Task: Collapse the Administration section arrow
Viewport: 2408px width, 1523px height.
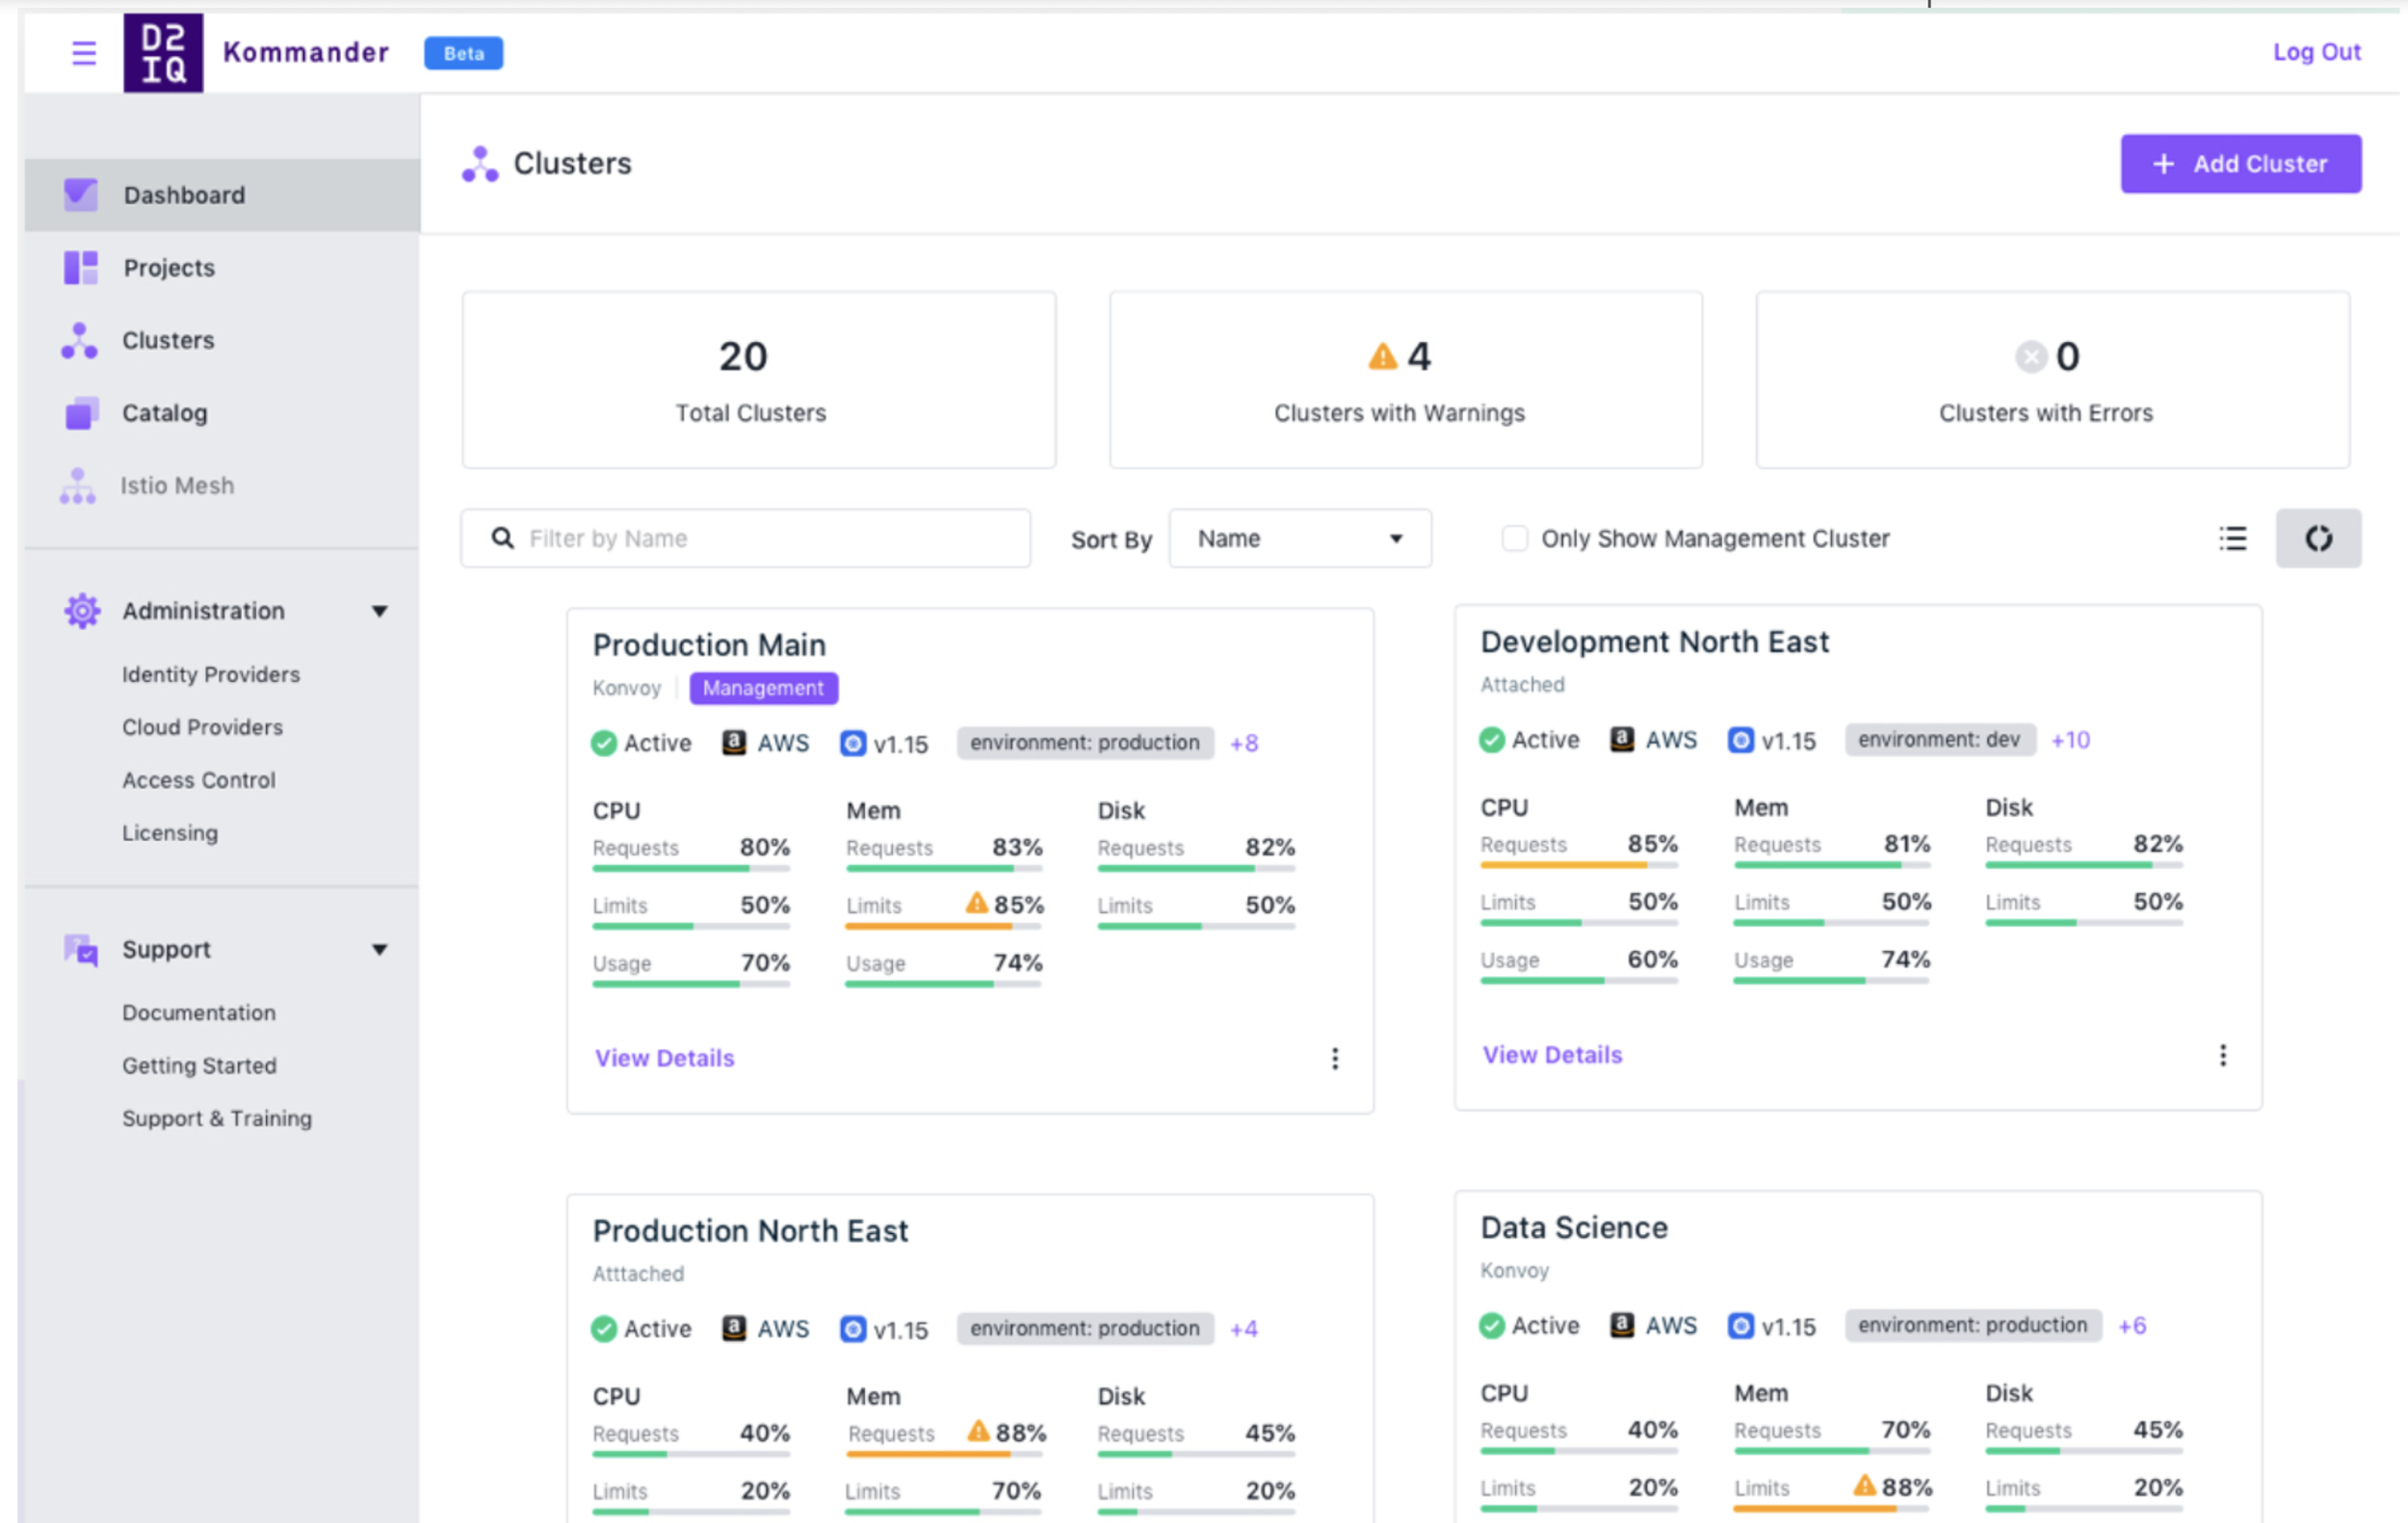Action: coord(380,611)
